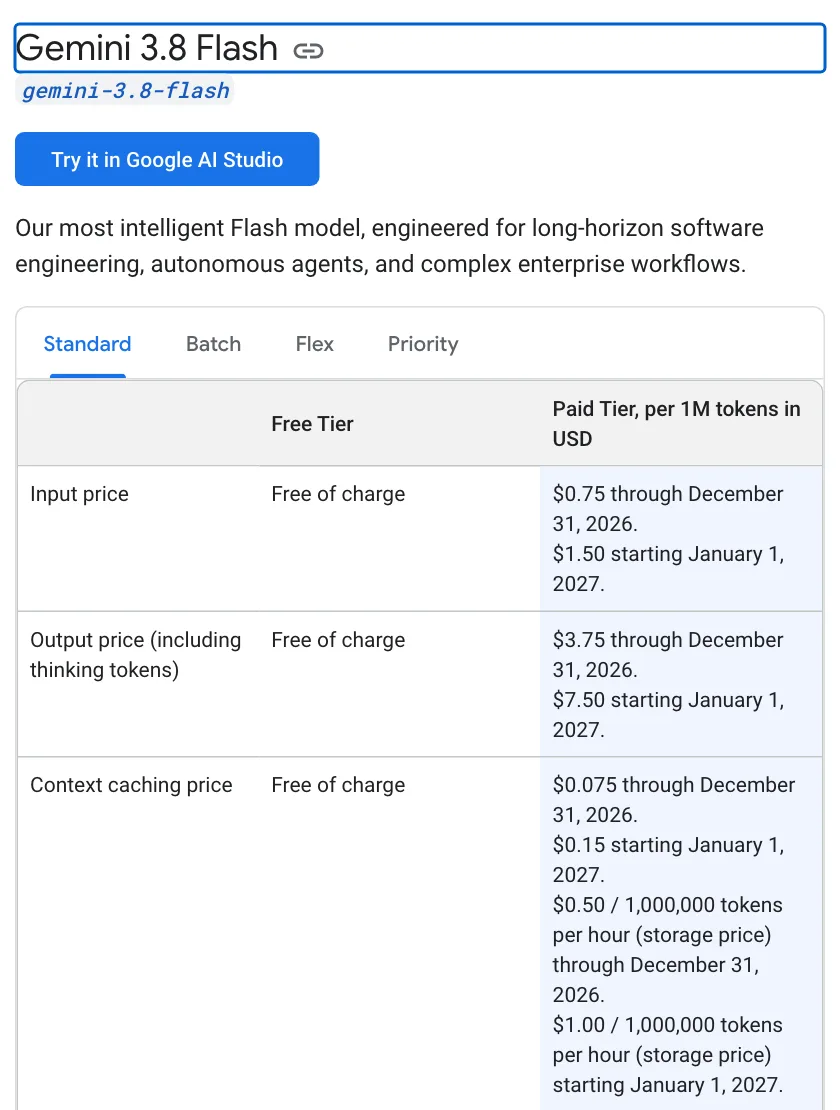This screenshot has width=840, height=1110.
Task: Click the $3.75 through December 31, 2026 text
Action: 668,654
